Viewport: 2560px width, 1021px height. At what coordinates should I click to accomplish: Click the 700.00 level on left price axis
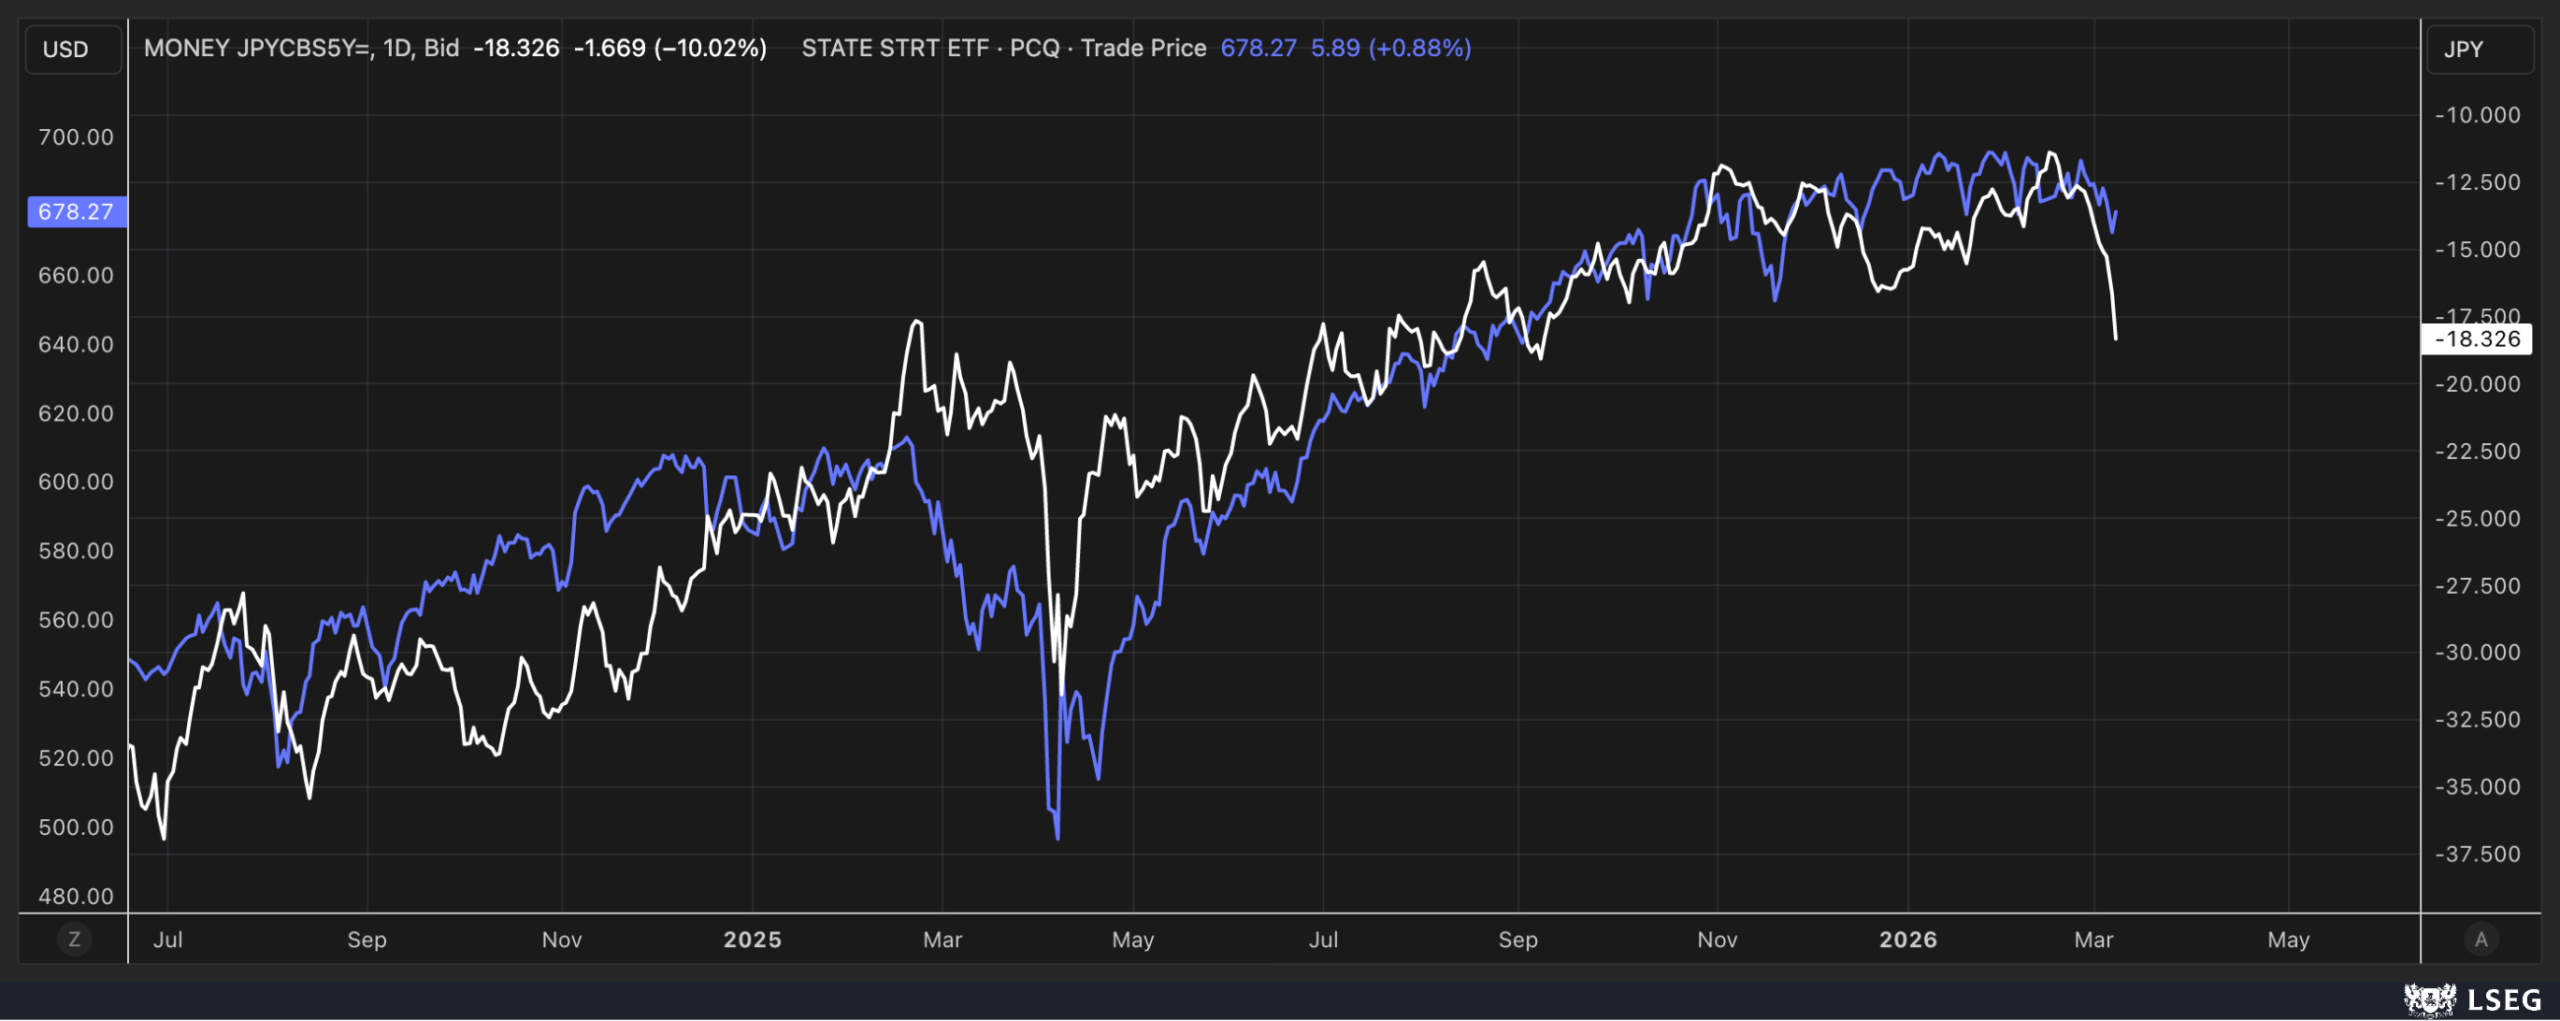[76, 137]
